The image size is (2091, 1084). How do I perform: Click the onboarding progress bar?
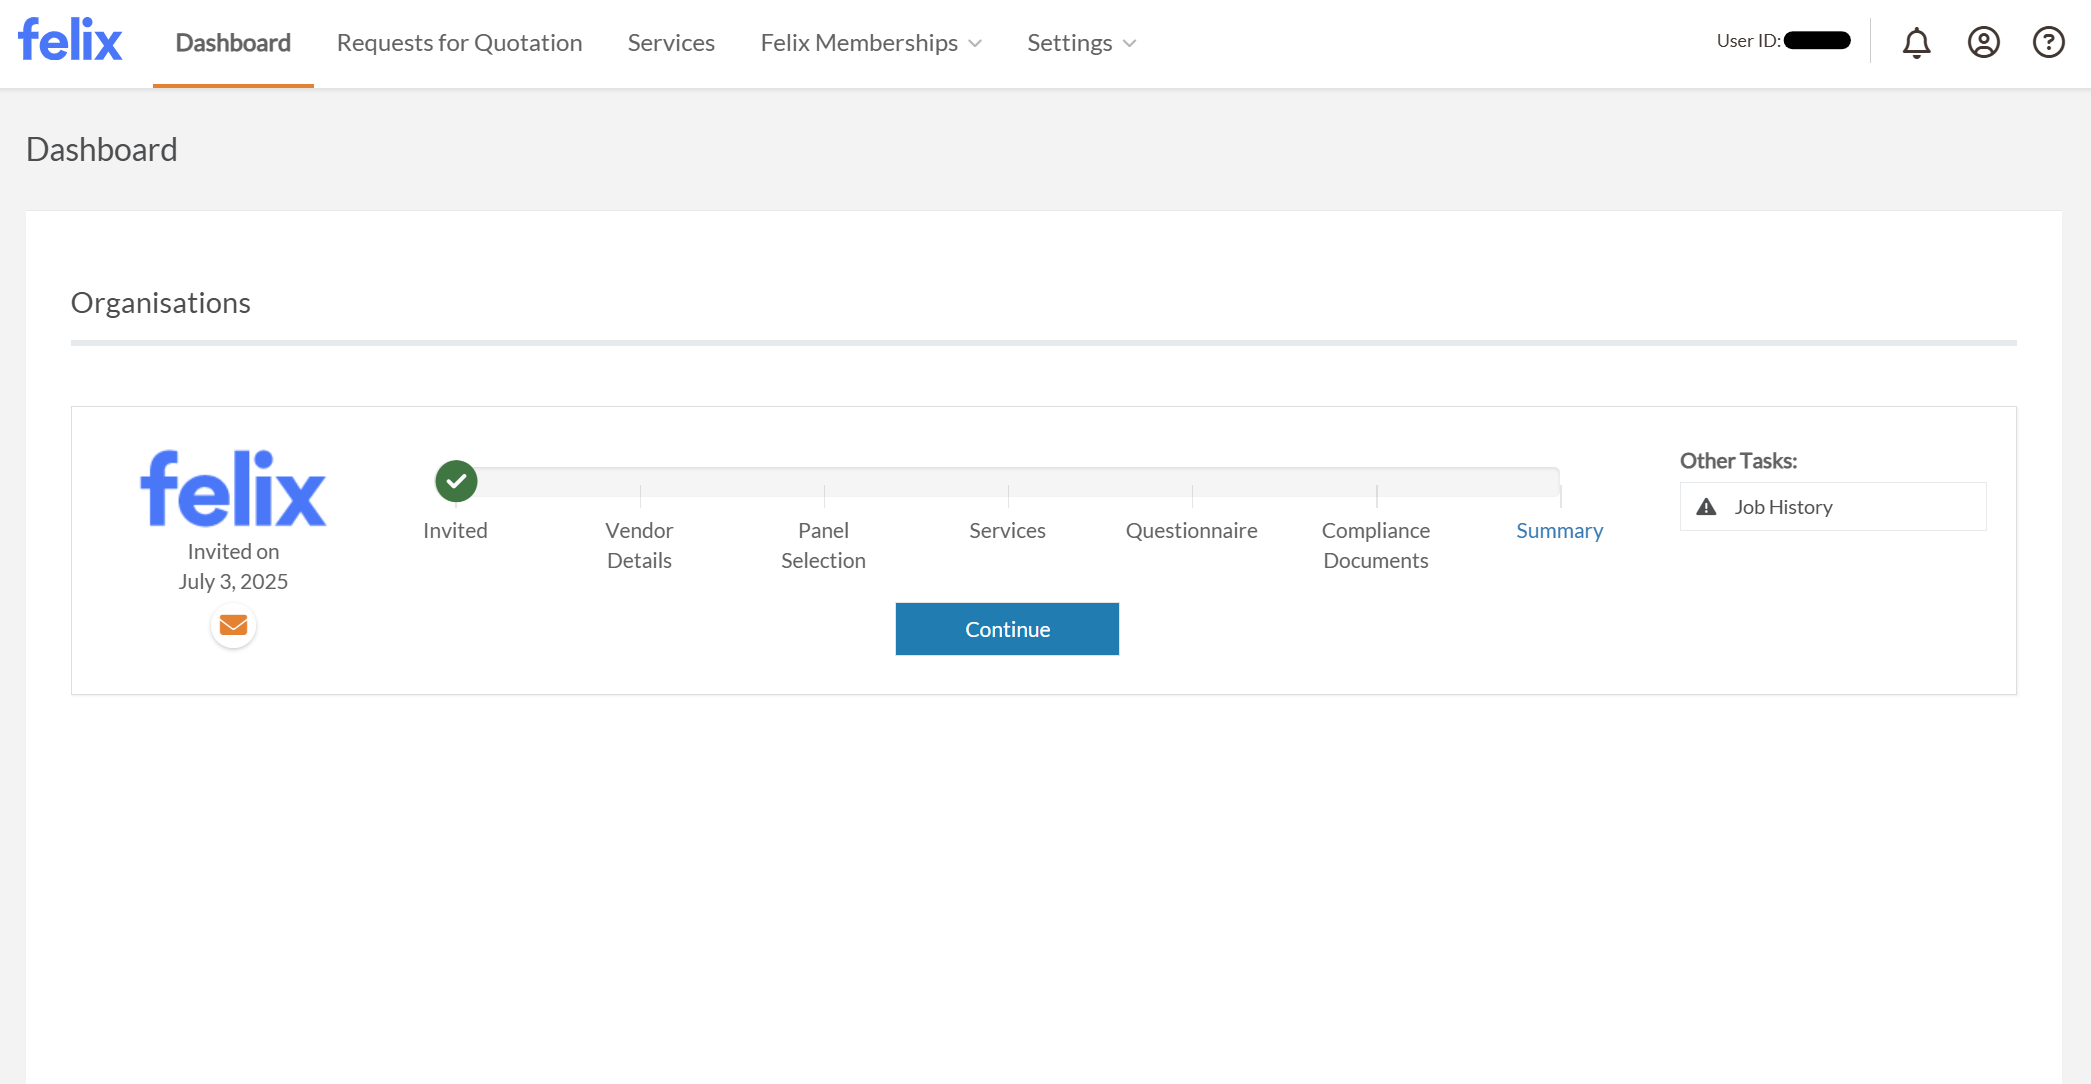pyautogui.click(x=1008, y=481)
